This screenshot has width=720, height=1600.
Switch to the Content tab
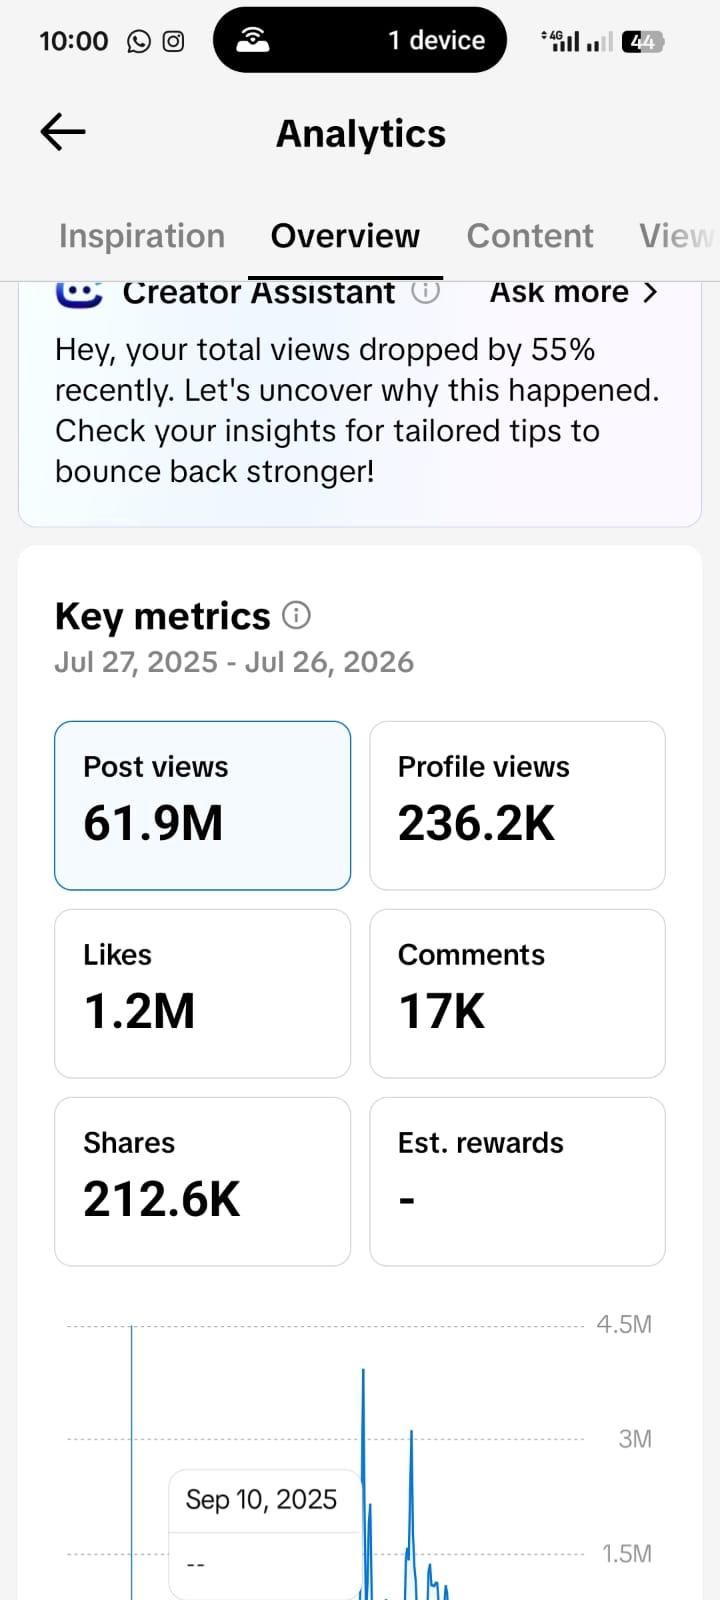pyautogui.click(x=530, y=236)
